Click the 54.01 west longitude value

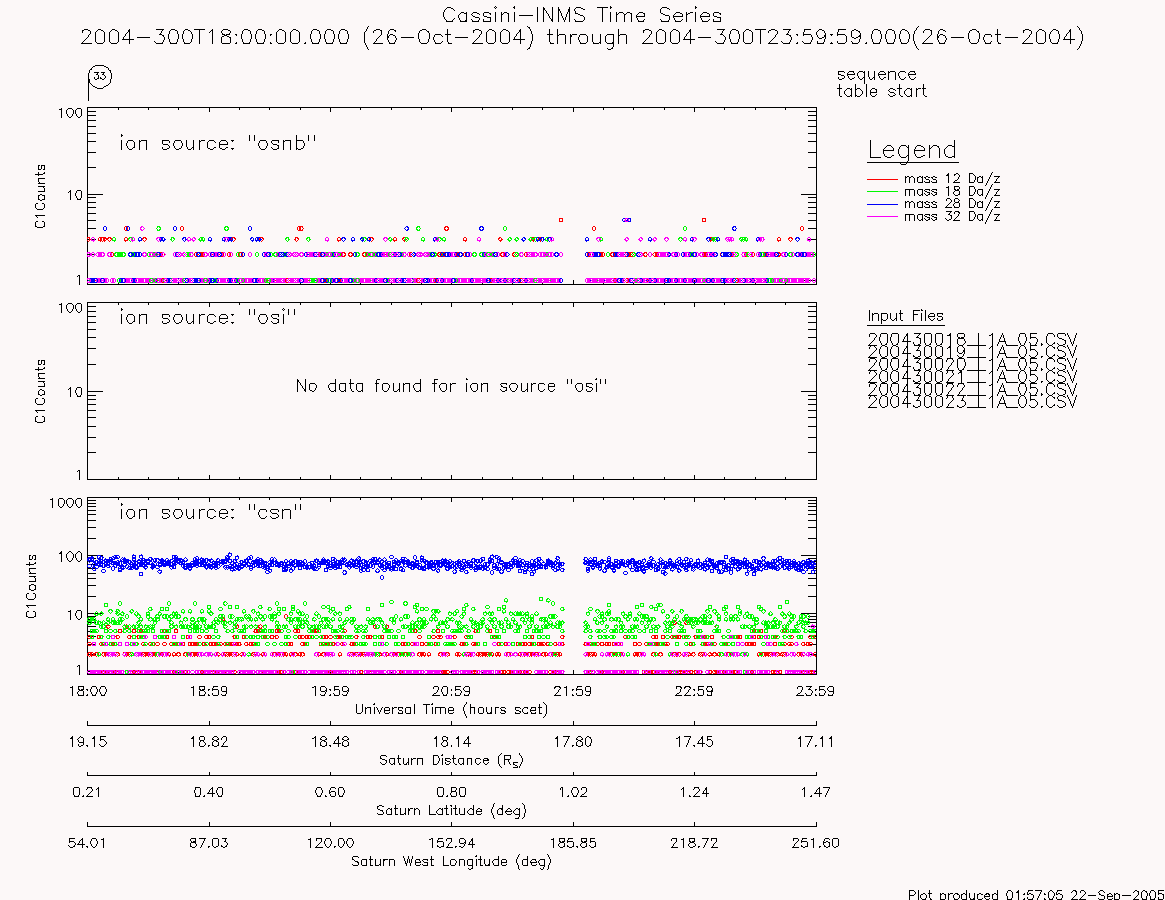coord(87,843)
